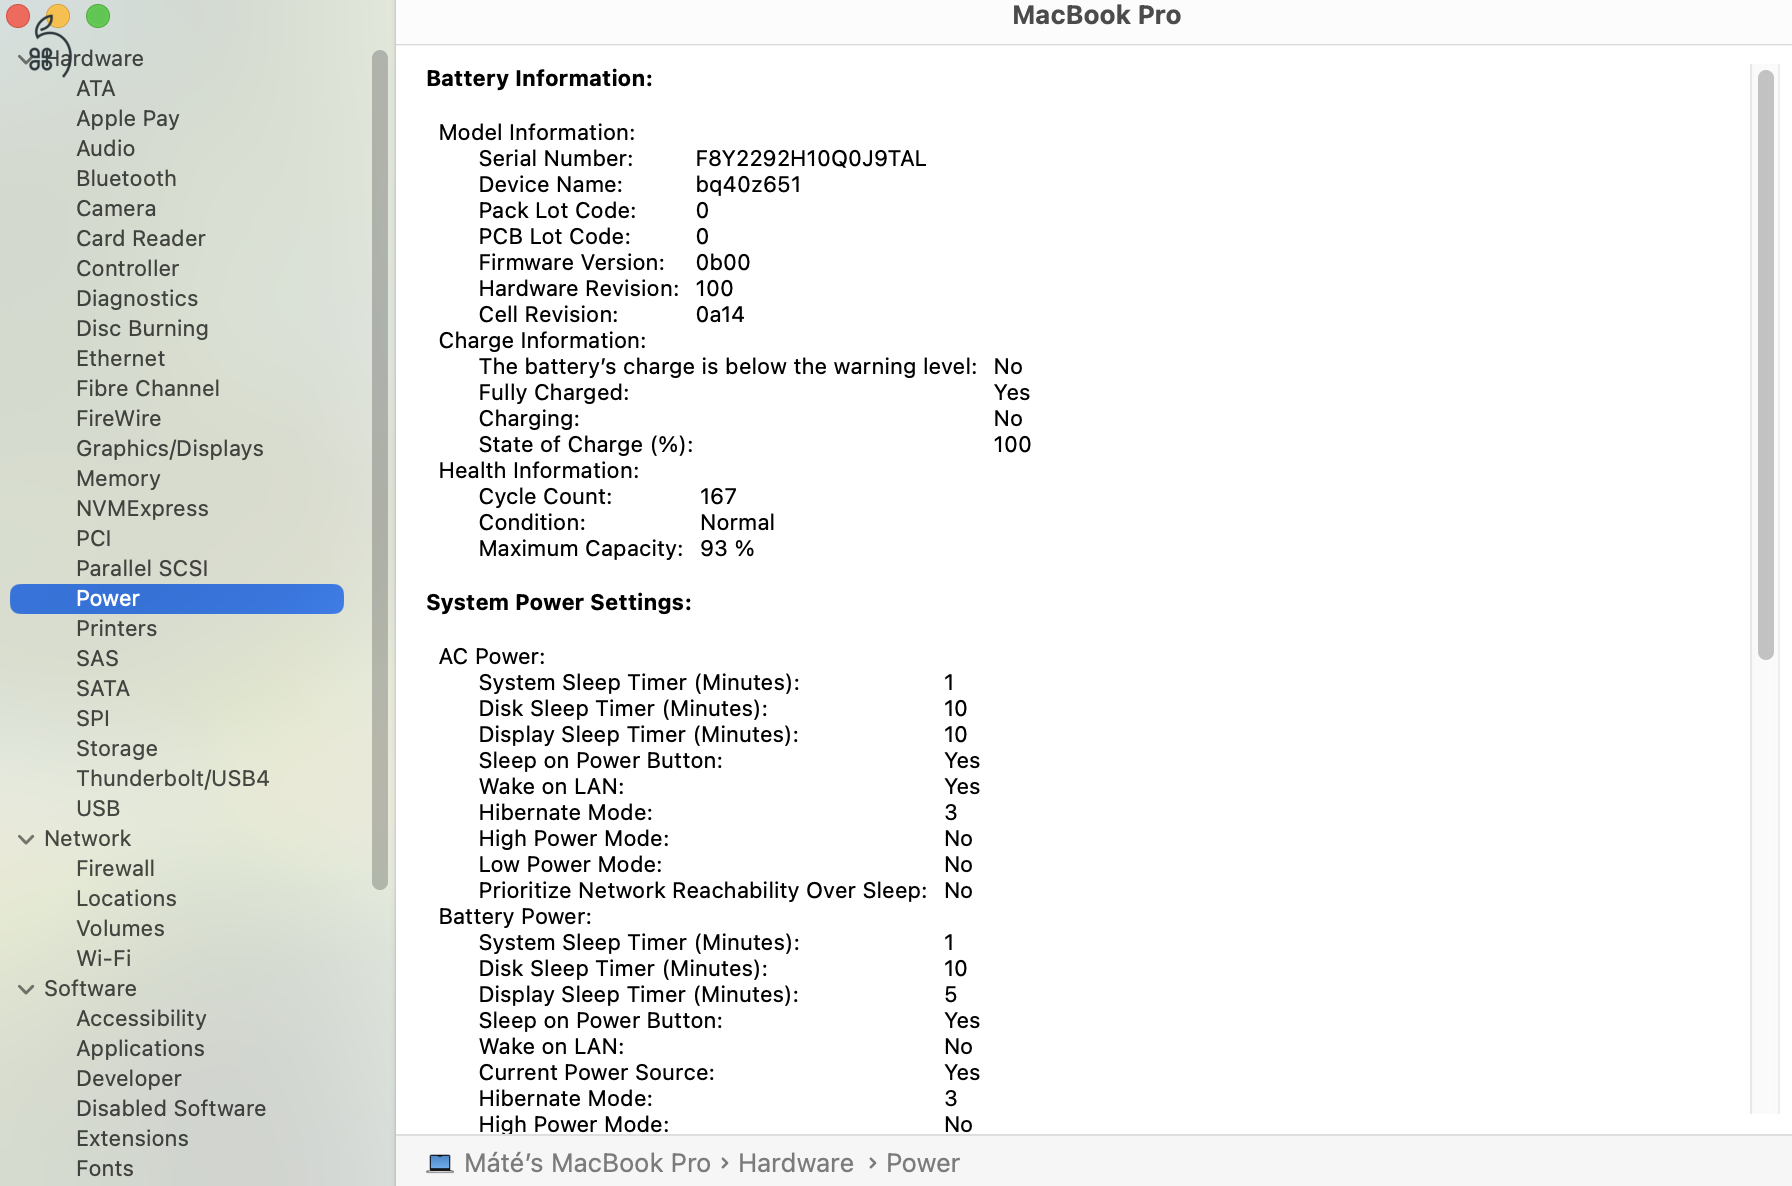Collapse the Software section chevron

(26, 989)
